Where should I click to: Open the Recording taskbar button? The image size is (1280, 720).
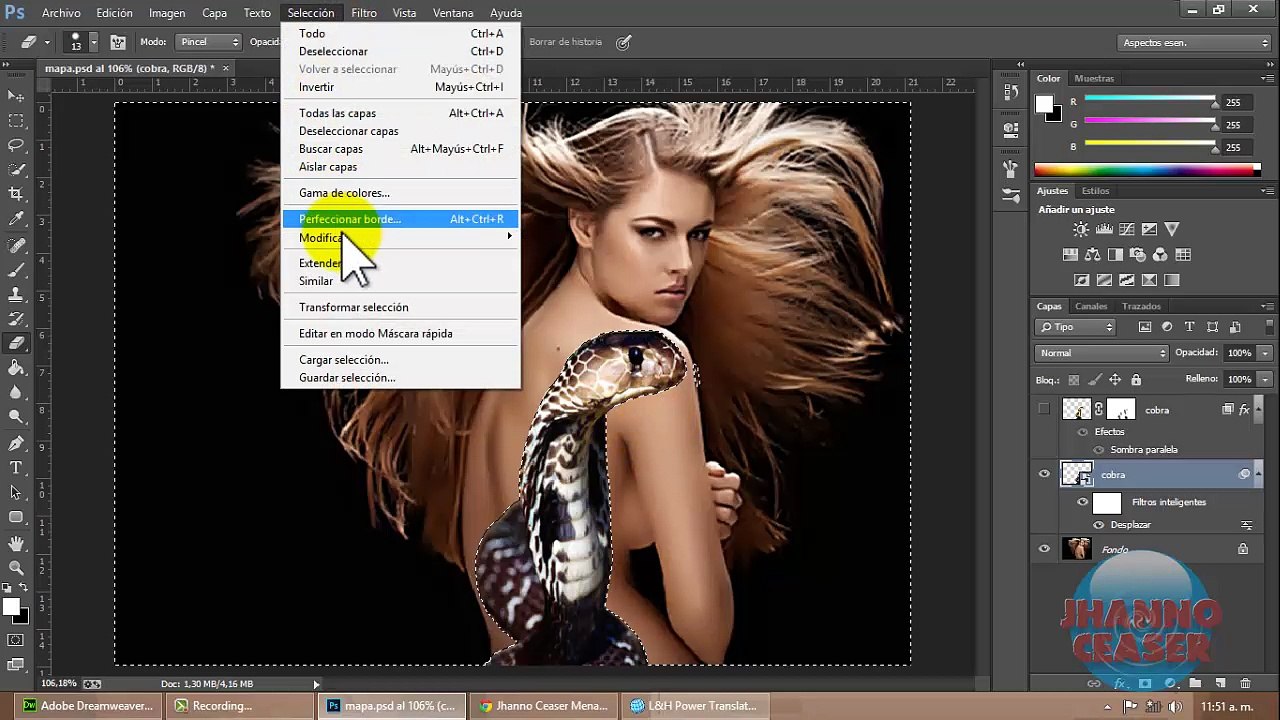point(240,706)
